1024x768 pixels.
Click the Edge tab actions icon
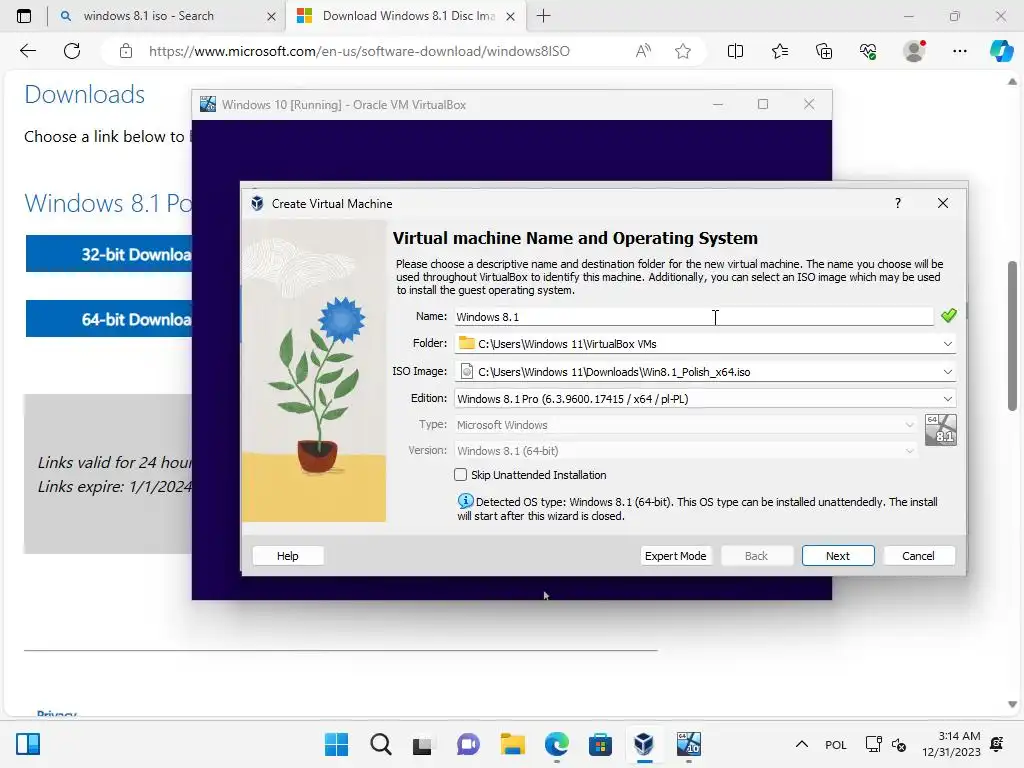pyautogui.click(x=24, y=16)
